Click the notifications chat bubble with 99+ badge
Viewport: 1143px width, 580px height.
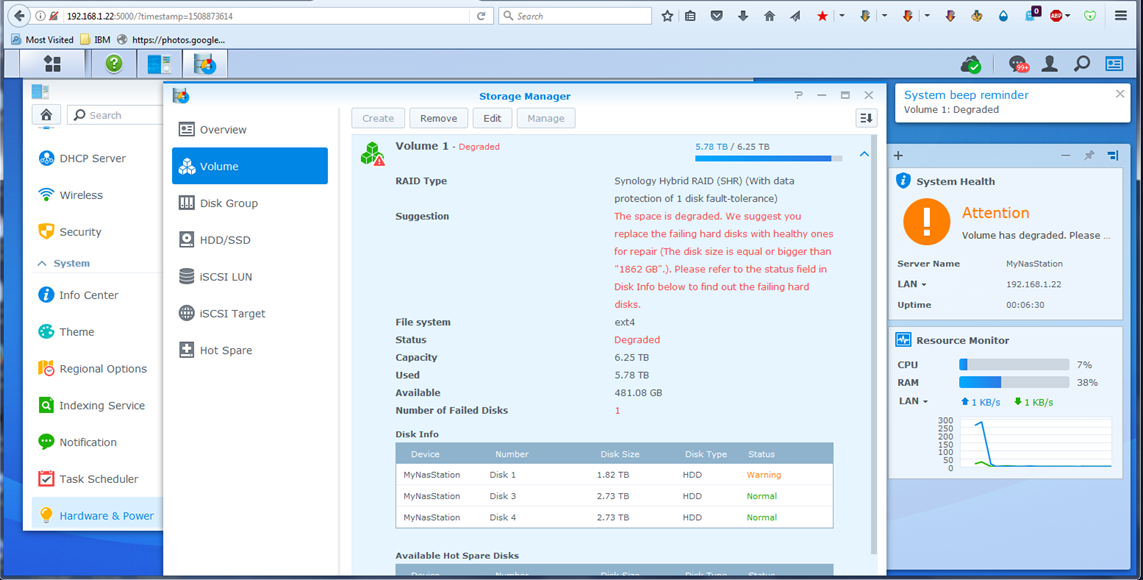coord(1018,64)
